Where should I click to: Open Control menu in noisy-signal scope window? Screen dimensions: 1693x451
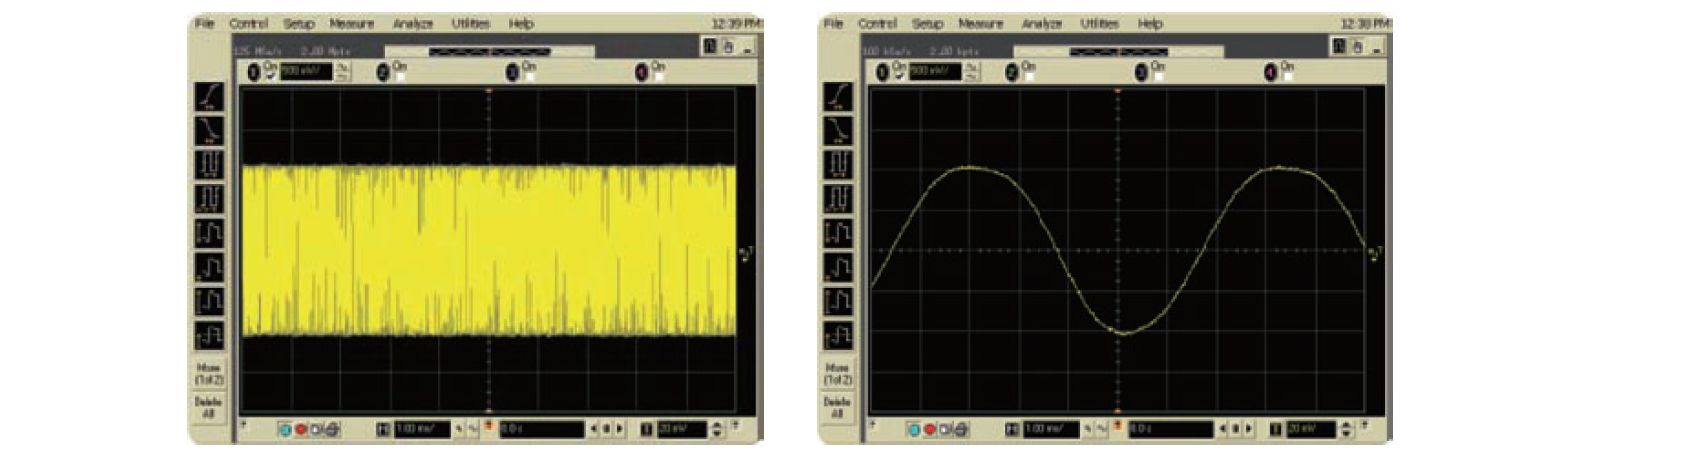(248, 23)
